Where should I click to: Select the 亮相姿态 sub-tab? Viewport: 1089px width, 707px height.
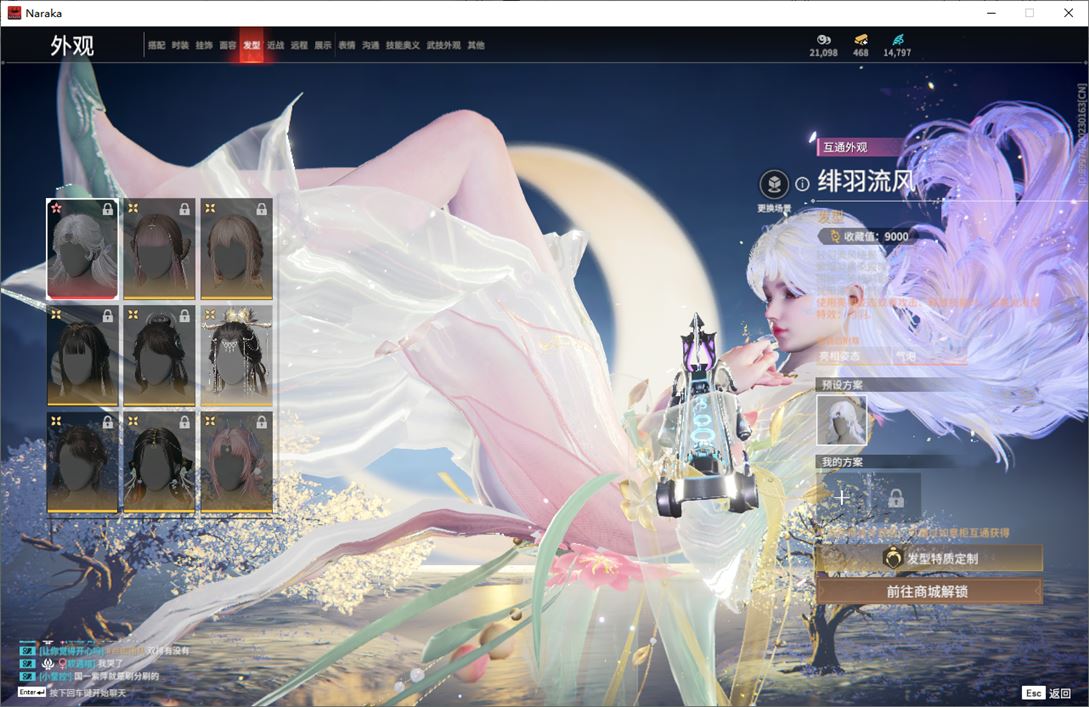click(x=840, y=356)
